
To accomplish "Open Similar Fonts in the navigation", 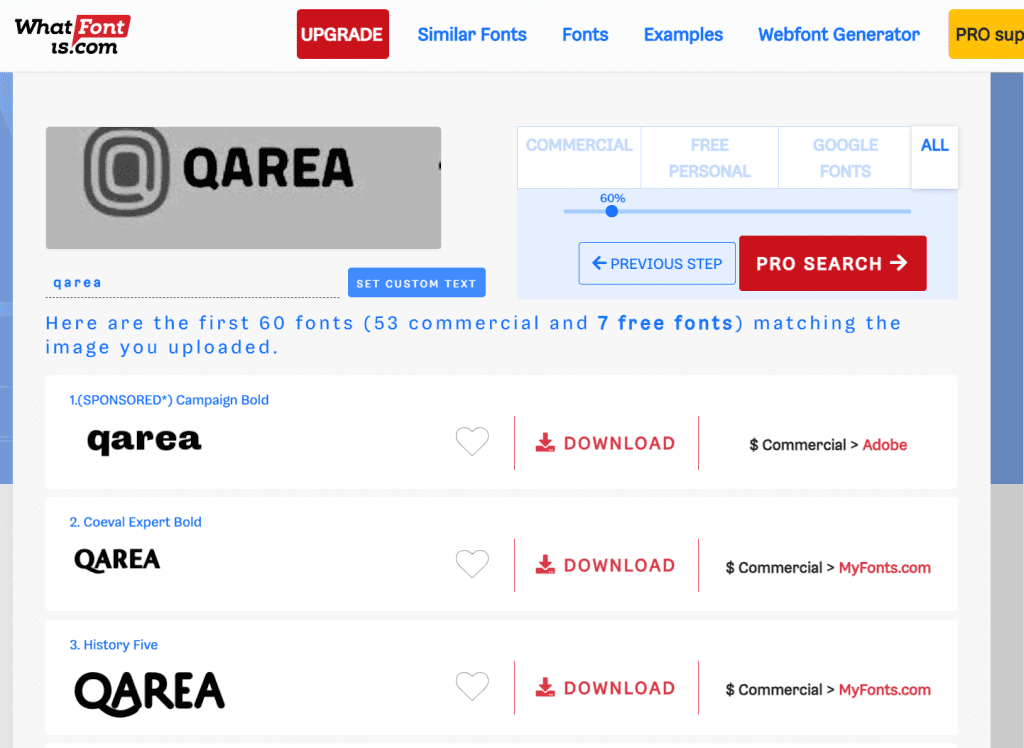I will point(472,35).
